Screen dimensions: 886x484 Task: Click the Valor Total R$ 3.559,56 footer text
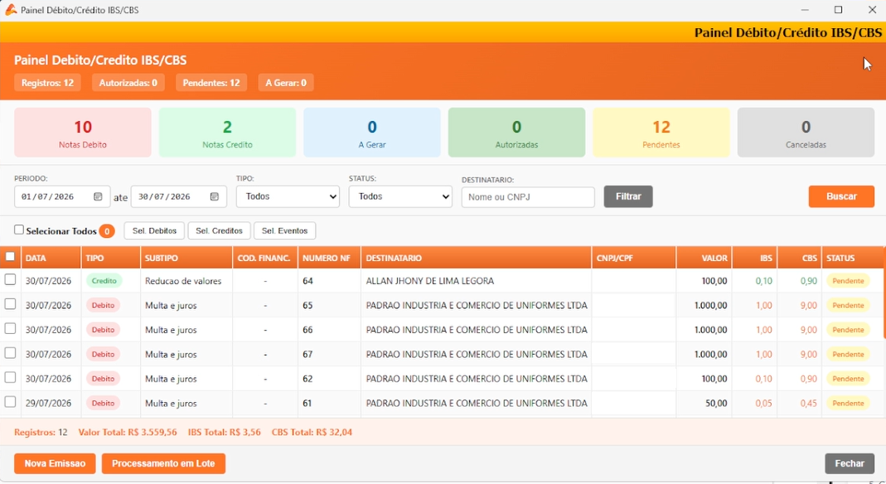(x=128, y=432)
